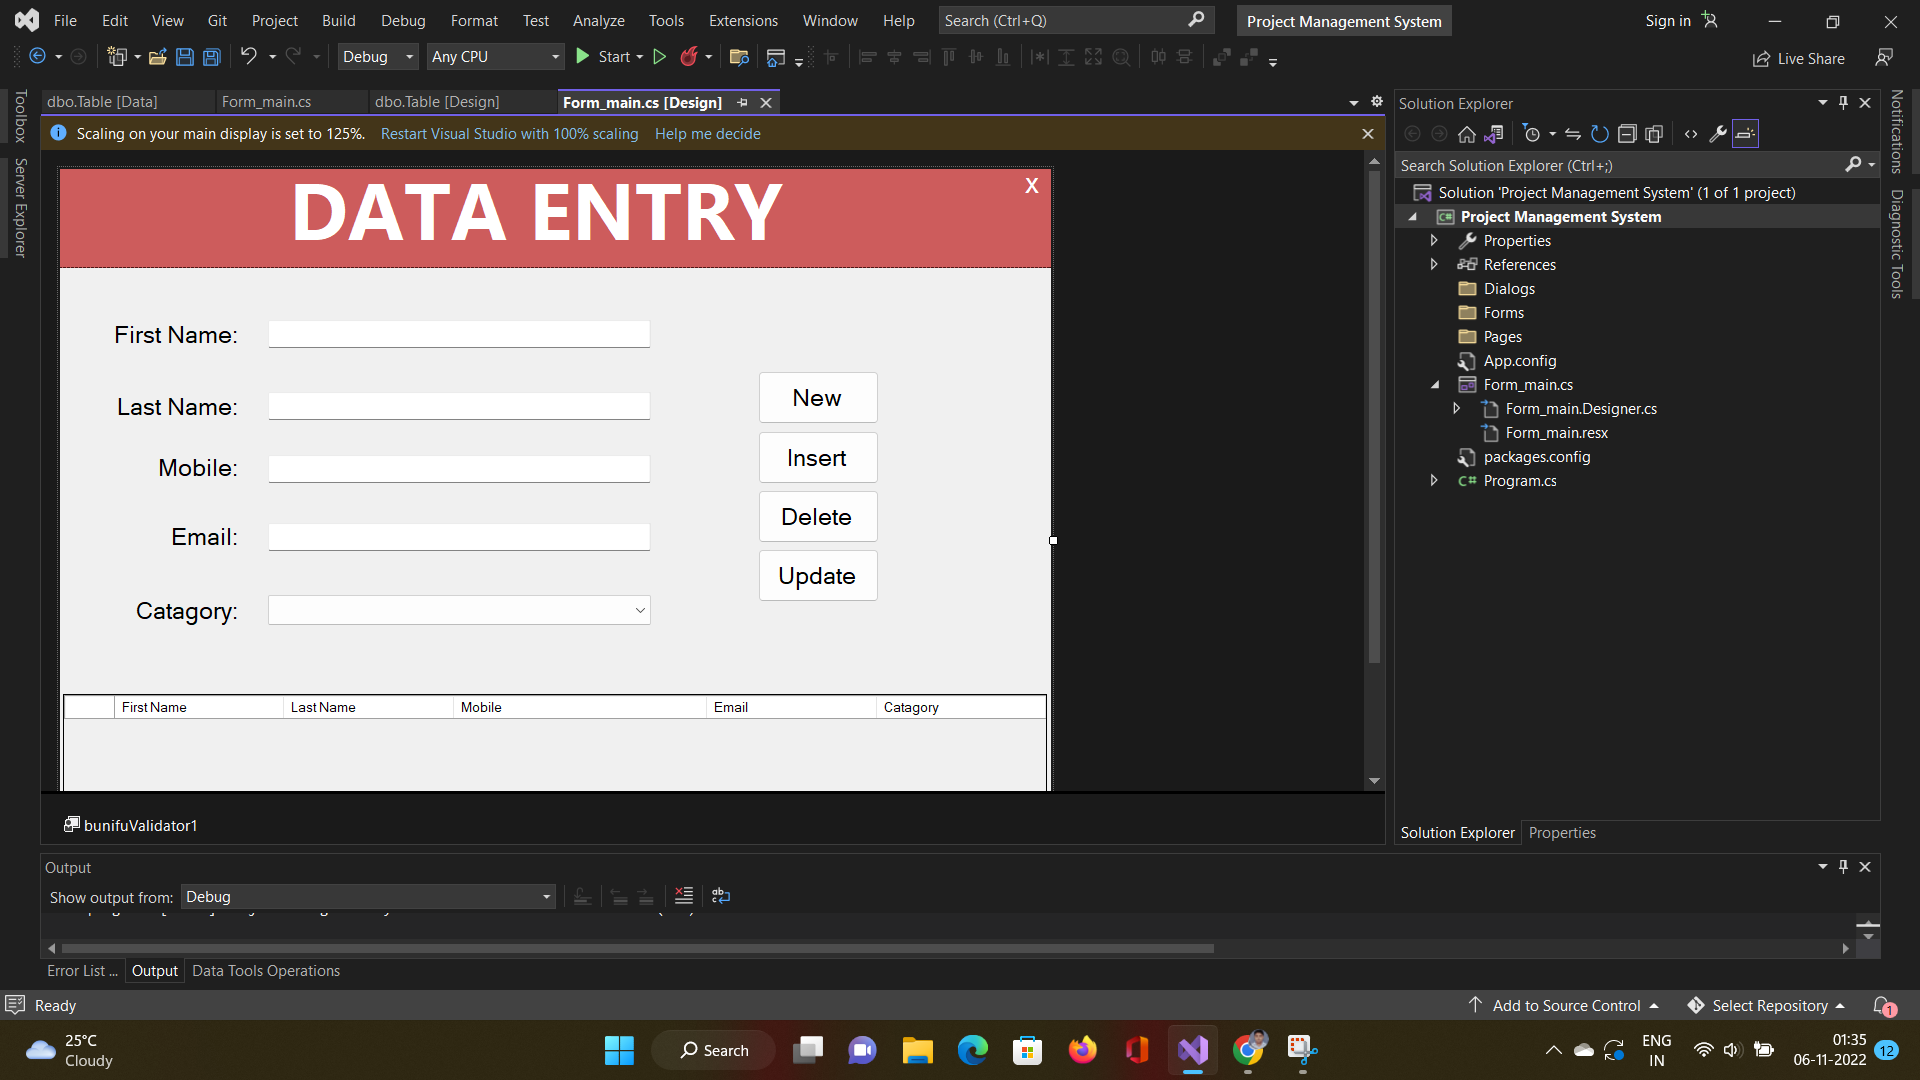Click the Hot Reload flame icon
1920x1080 pixels.
[689, 57]
